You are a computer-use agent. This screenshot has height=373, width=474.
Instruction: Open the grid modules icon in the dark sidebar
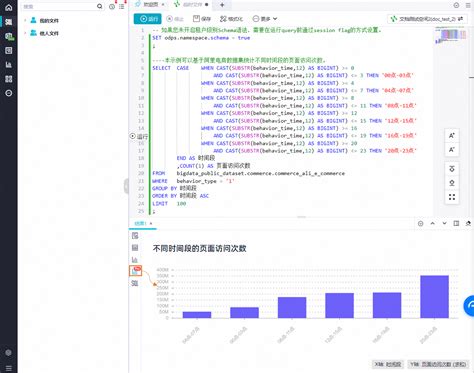(9, 79)
